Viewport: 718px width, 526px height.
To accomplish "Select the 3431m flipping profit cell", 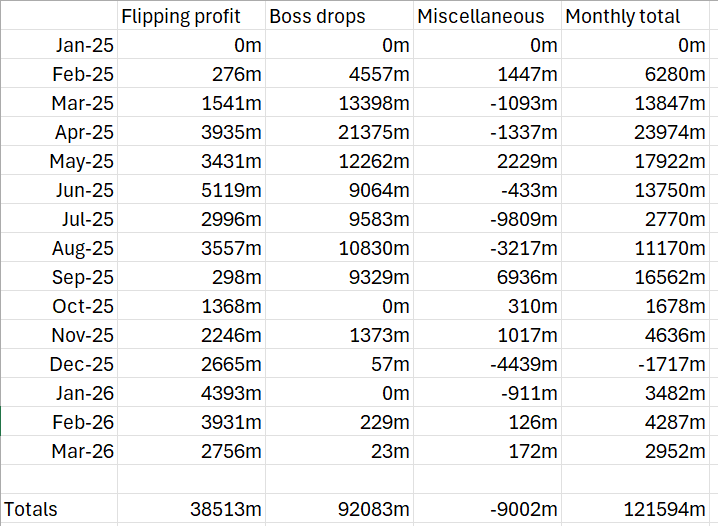I will point(191,161).
